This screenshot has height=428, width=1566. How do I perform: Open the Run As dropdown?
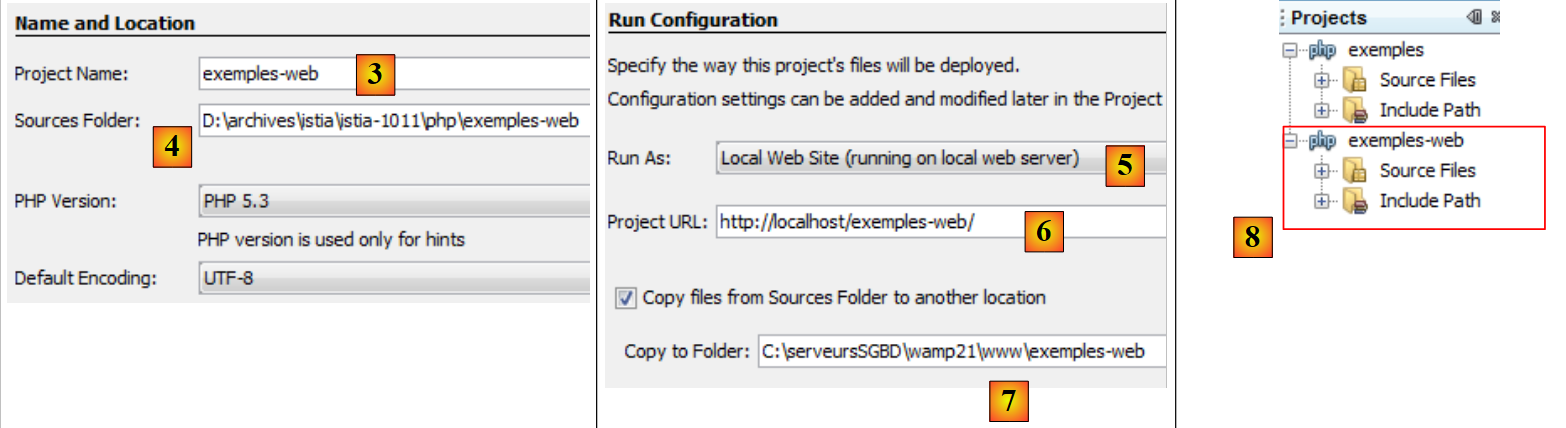pos(940,158)
